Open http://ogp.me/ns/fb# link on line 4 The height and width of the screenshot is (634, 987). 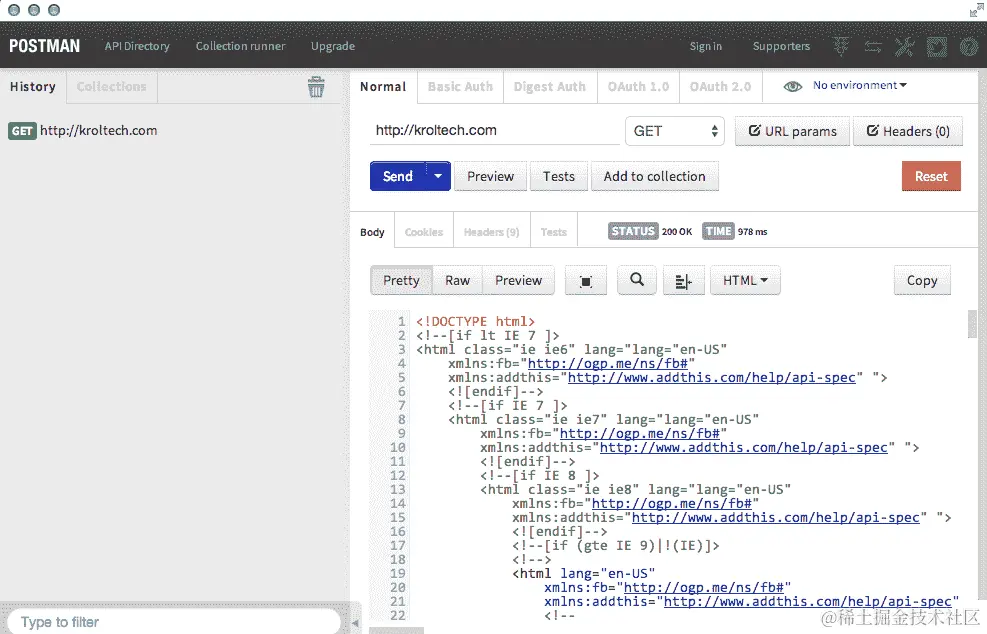tap(607, 363)
